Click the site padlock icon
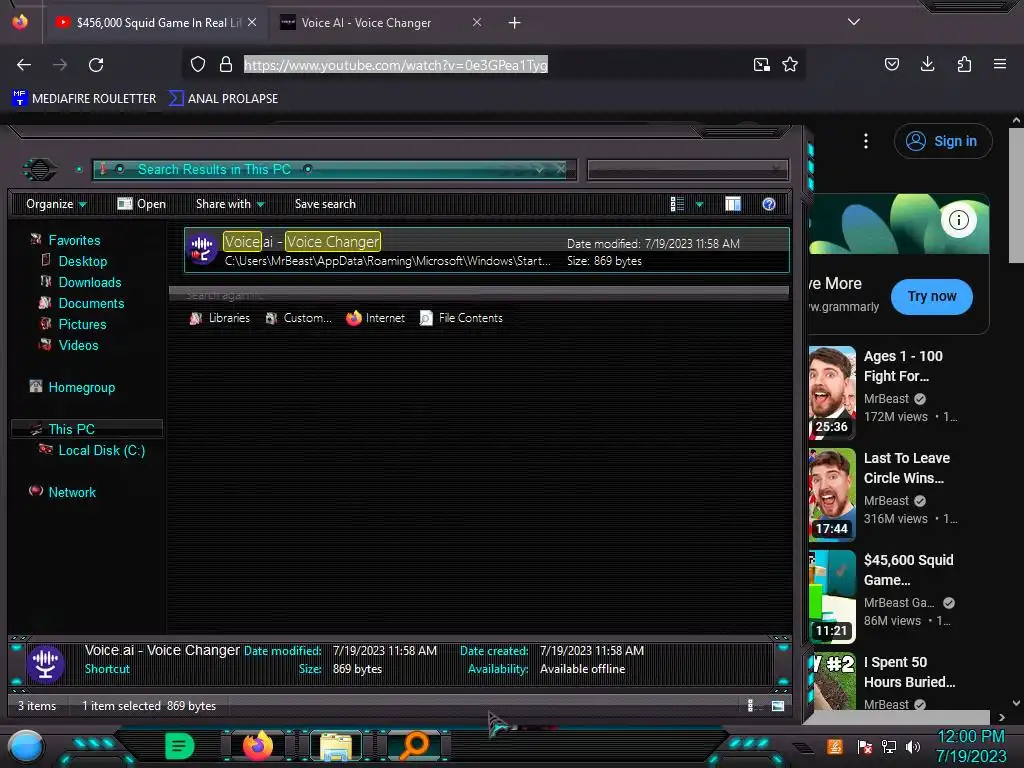Screen dimensions: 1024x768 226,64
